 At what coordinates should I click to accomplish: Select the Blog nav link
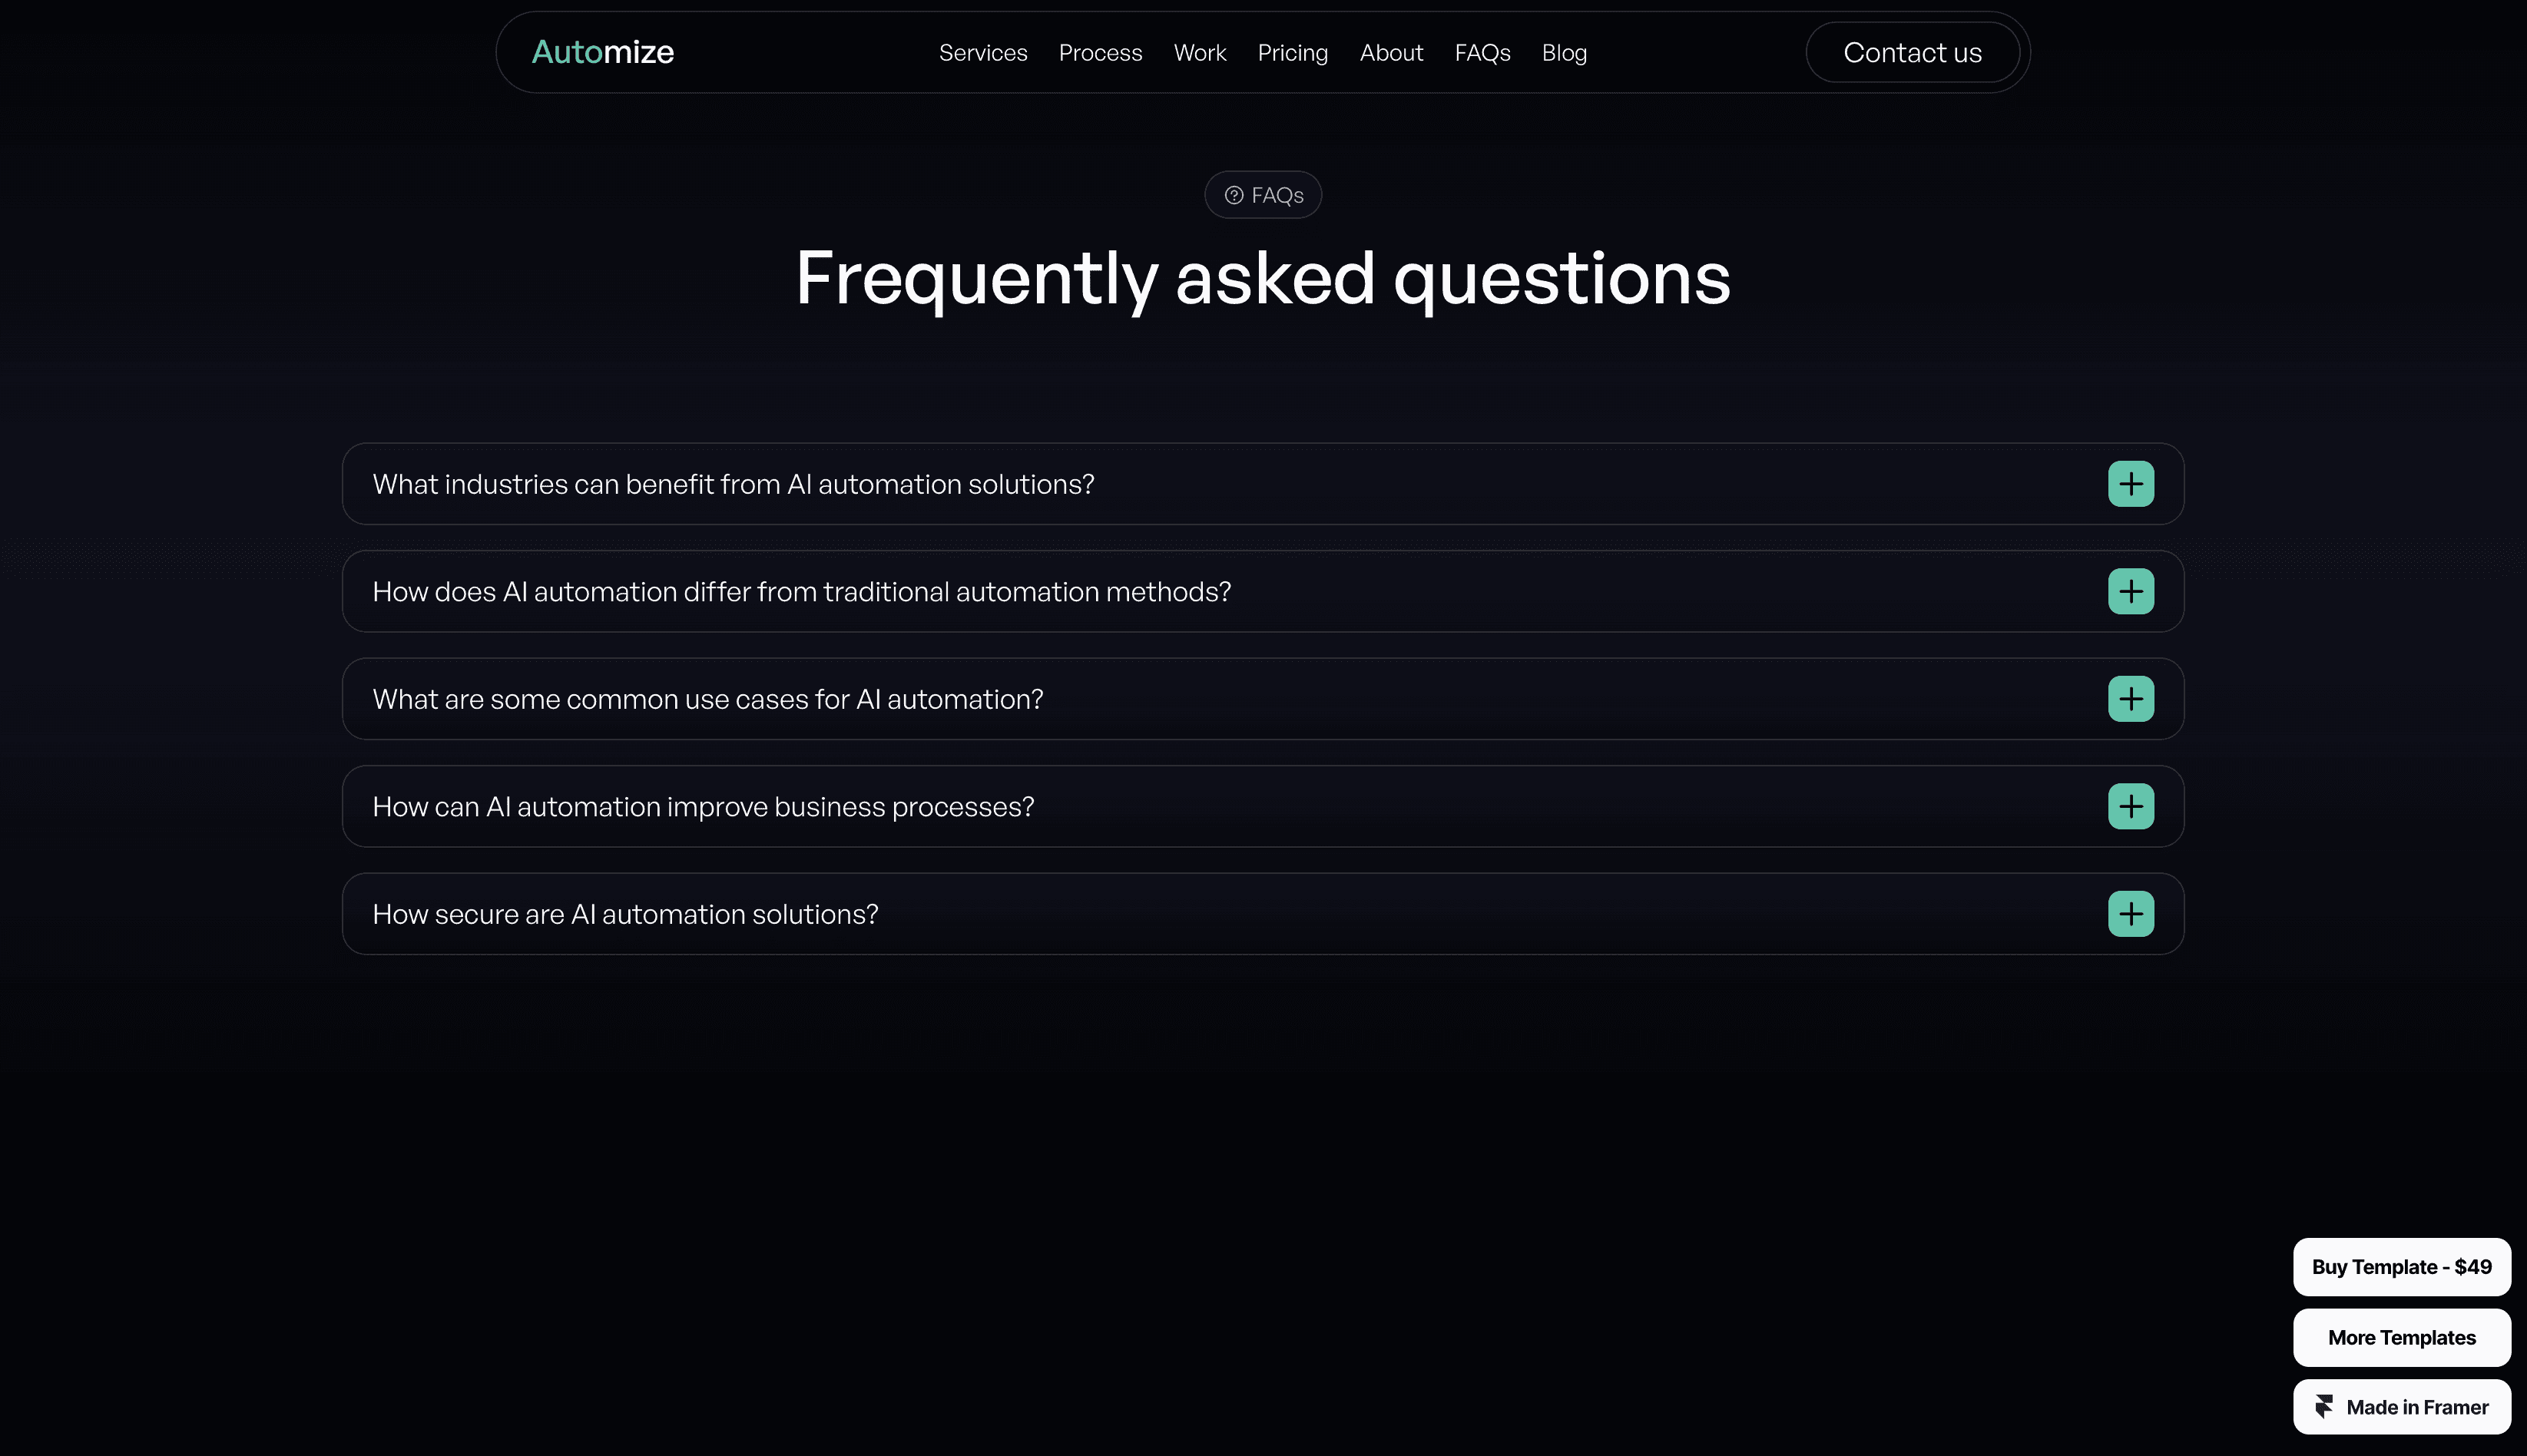(1564, 52)
